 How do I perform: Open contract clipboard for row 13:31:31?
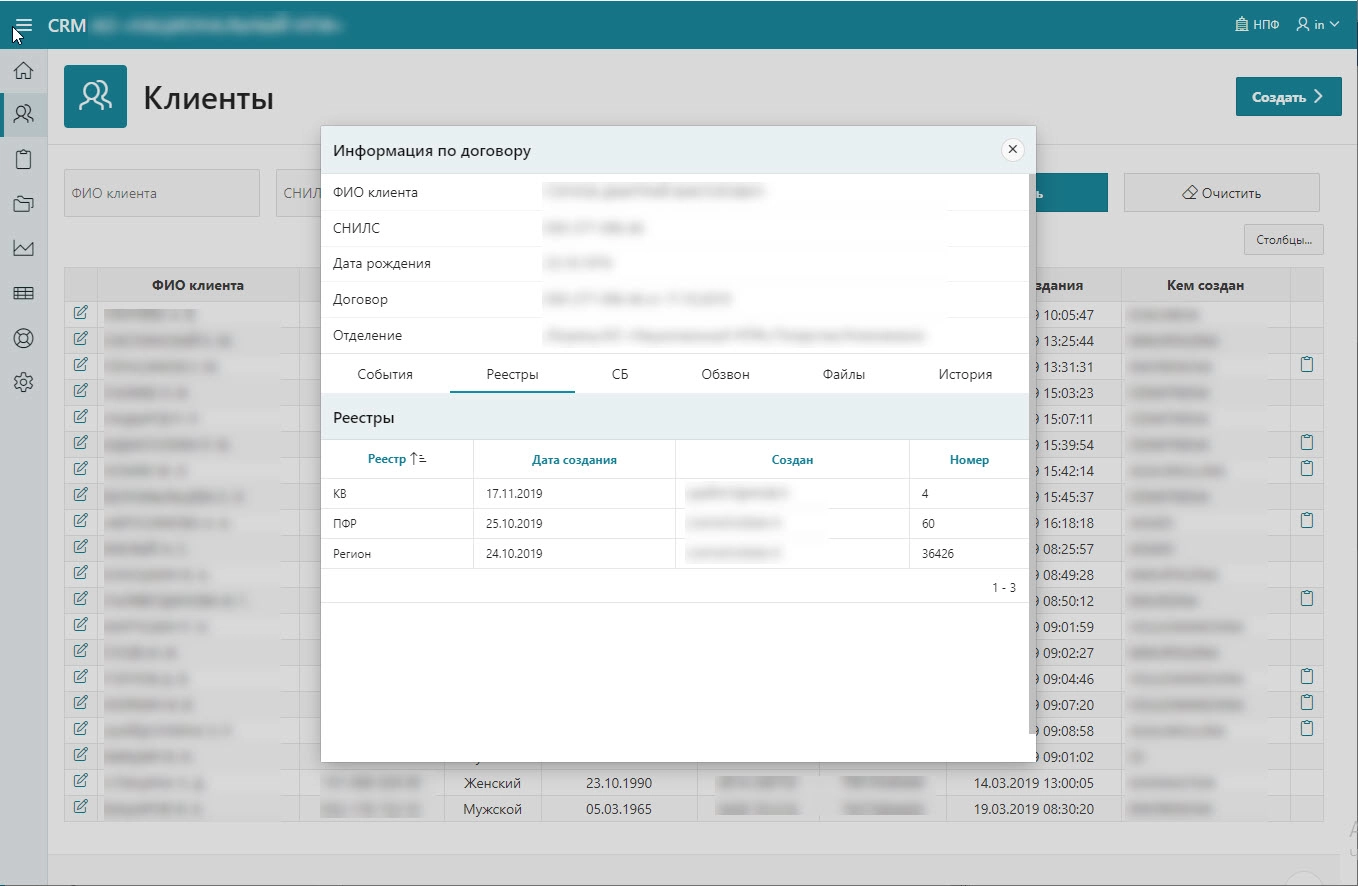(x=1306, y=365)
